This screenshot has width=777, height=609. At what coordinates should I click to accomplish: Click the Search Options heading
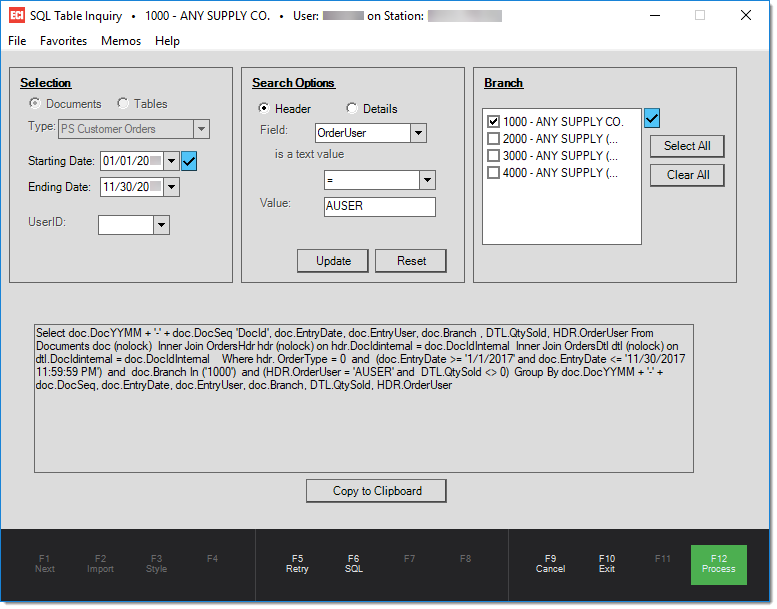(293, 83)
